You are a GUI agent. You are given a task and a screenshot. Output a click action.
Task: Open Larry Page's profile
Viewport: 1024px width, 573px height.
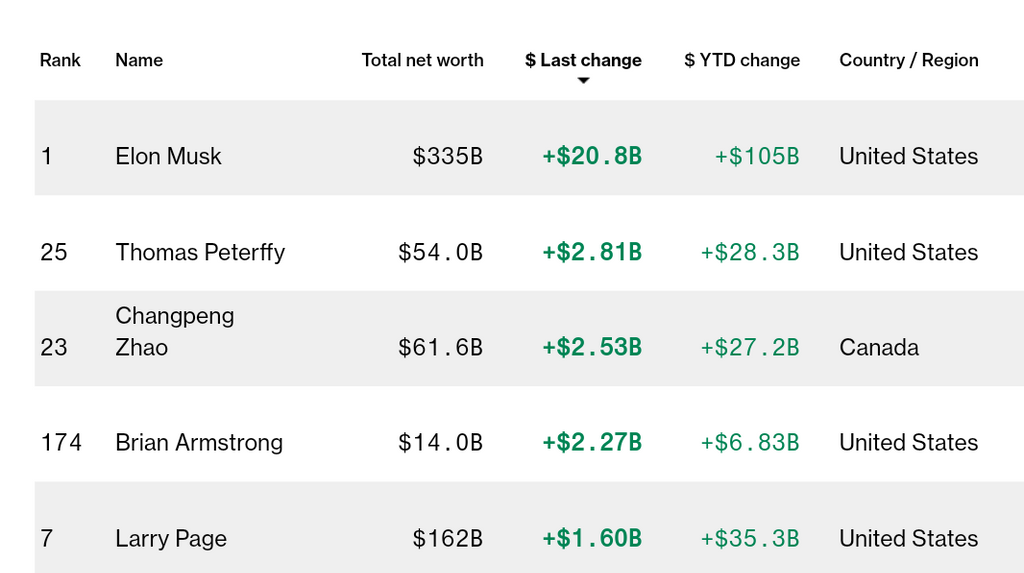(x=171, y=538)
